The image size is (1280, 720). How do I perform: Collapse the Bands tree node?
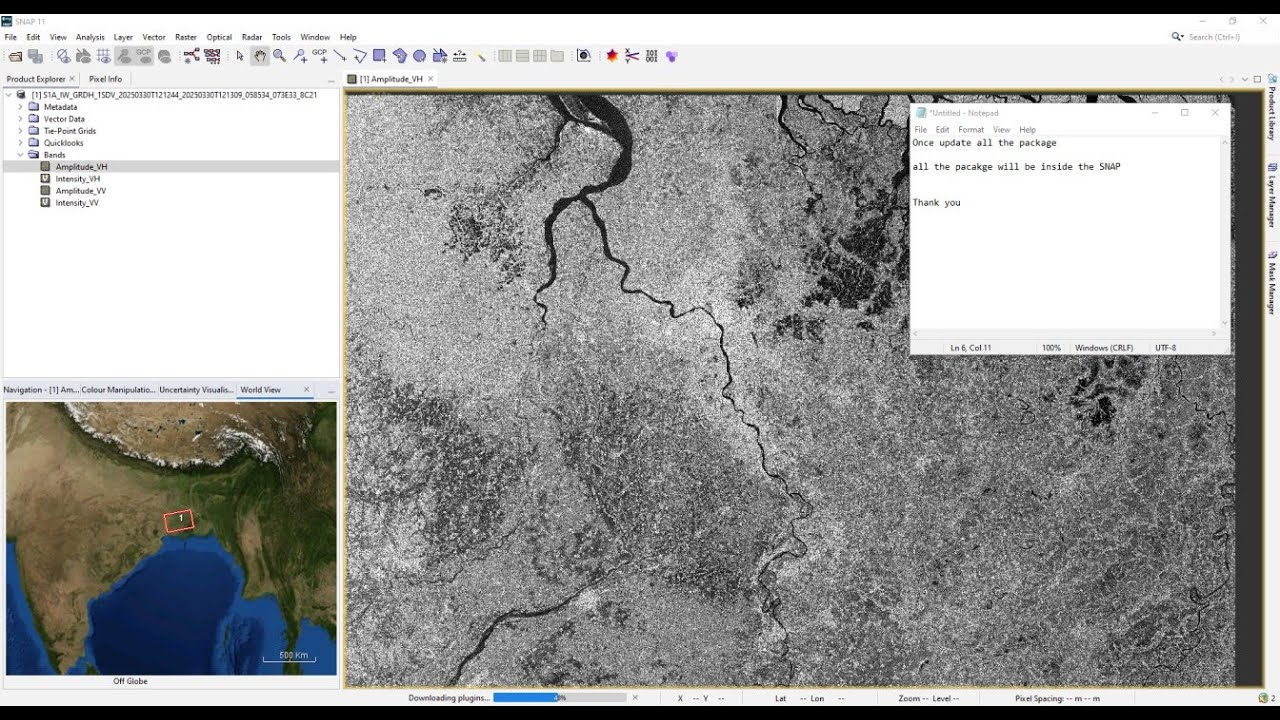(20, 155)
